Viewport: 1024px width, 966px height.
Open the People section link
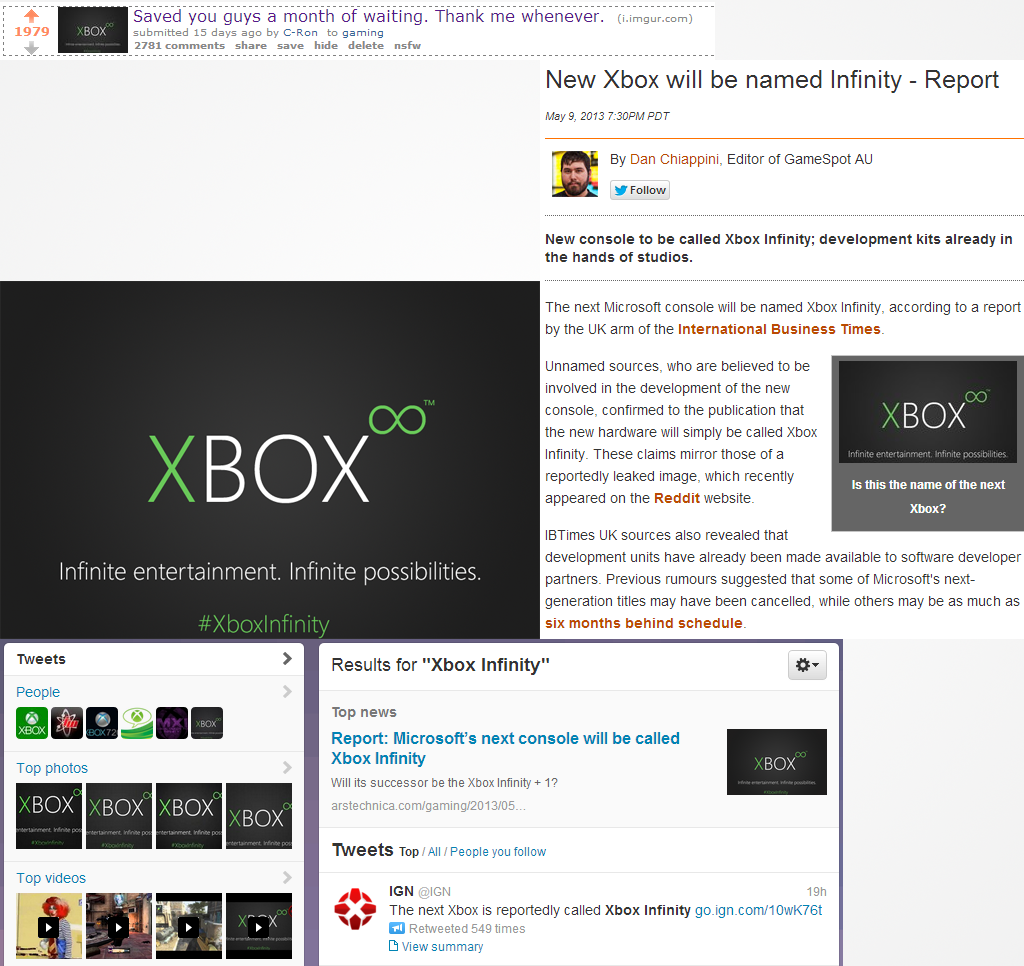point(38,692)
